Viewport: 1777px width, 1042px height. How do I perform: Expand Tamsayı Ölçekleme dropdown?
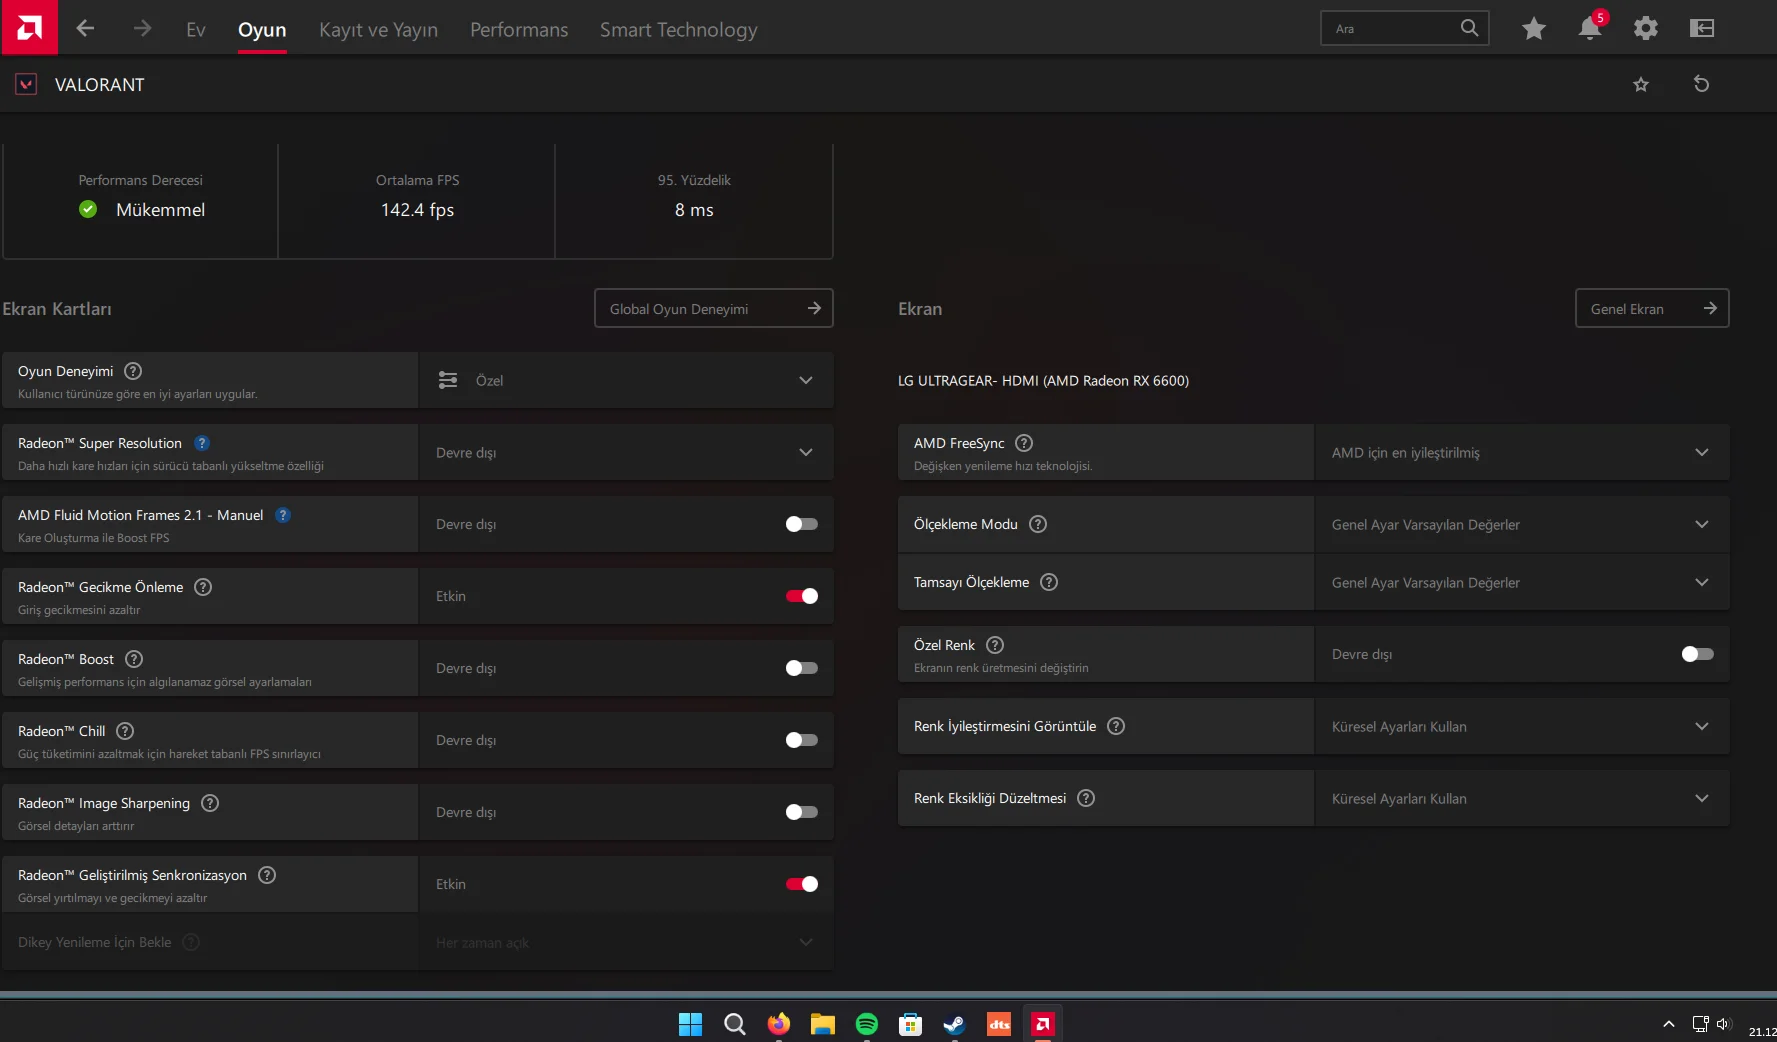pos(1522,582)
